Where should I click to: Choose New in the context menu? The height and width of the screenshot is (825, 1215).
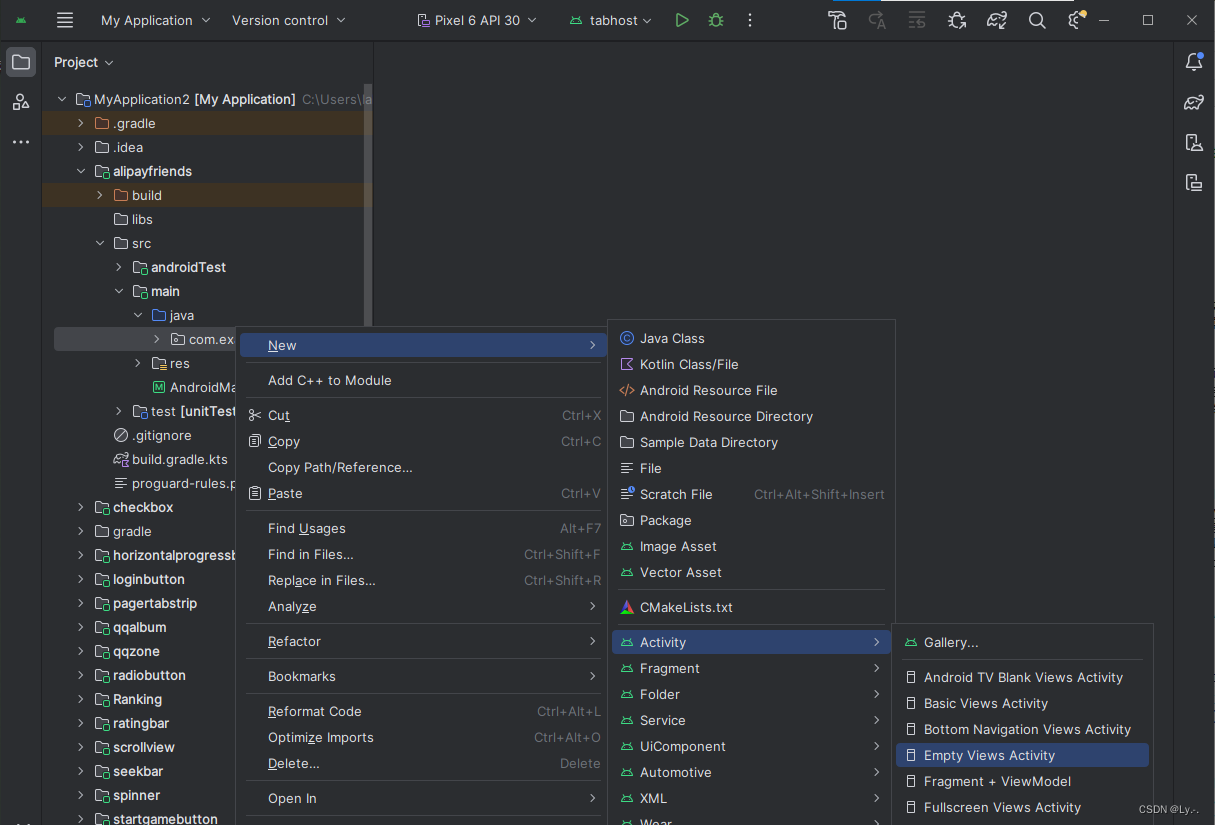tap(424, 345)
